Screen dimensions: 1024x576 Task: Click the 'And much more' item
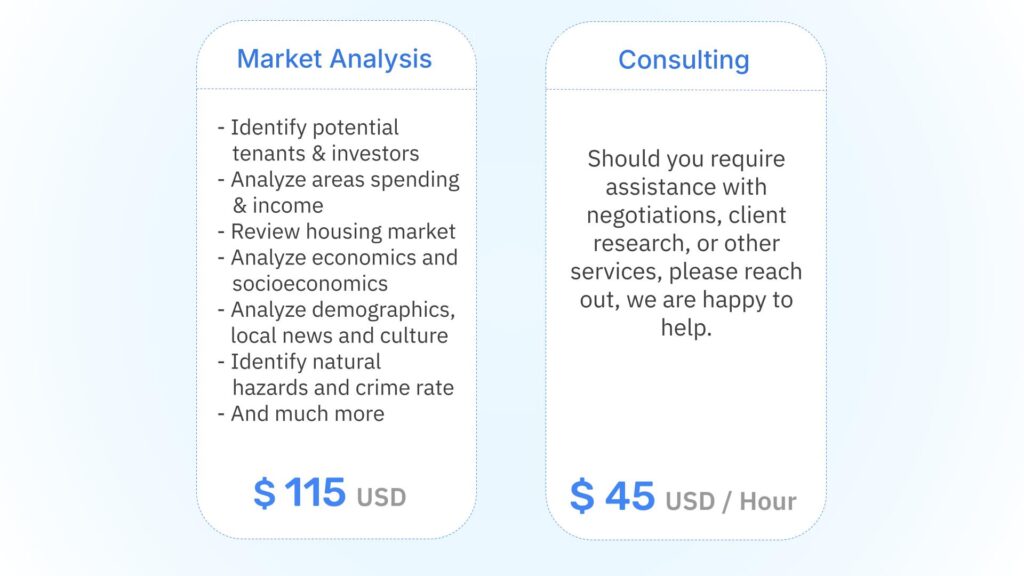(301, 413)
